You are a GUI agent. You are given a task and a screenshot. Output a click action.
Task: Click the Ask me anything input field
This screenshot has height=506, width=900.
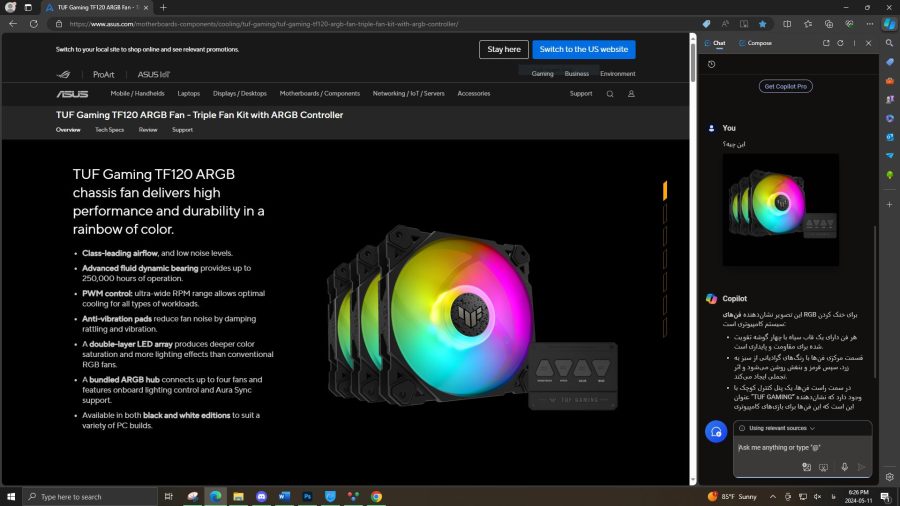pos(790,447)
